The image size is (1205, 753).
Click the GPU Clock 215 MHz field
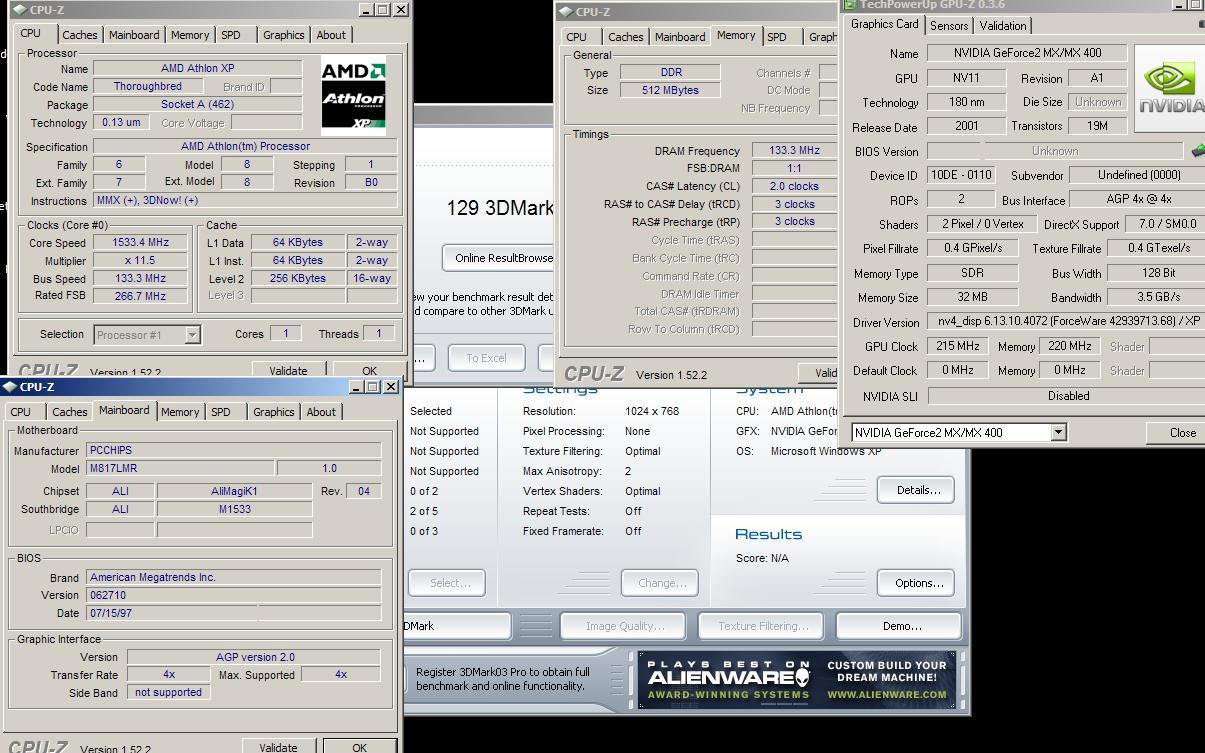[x=957, y=346]
